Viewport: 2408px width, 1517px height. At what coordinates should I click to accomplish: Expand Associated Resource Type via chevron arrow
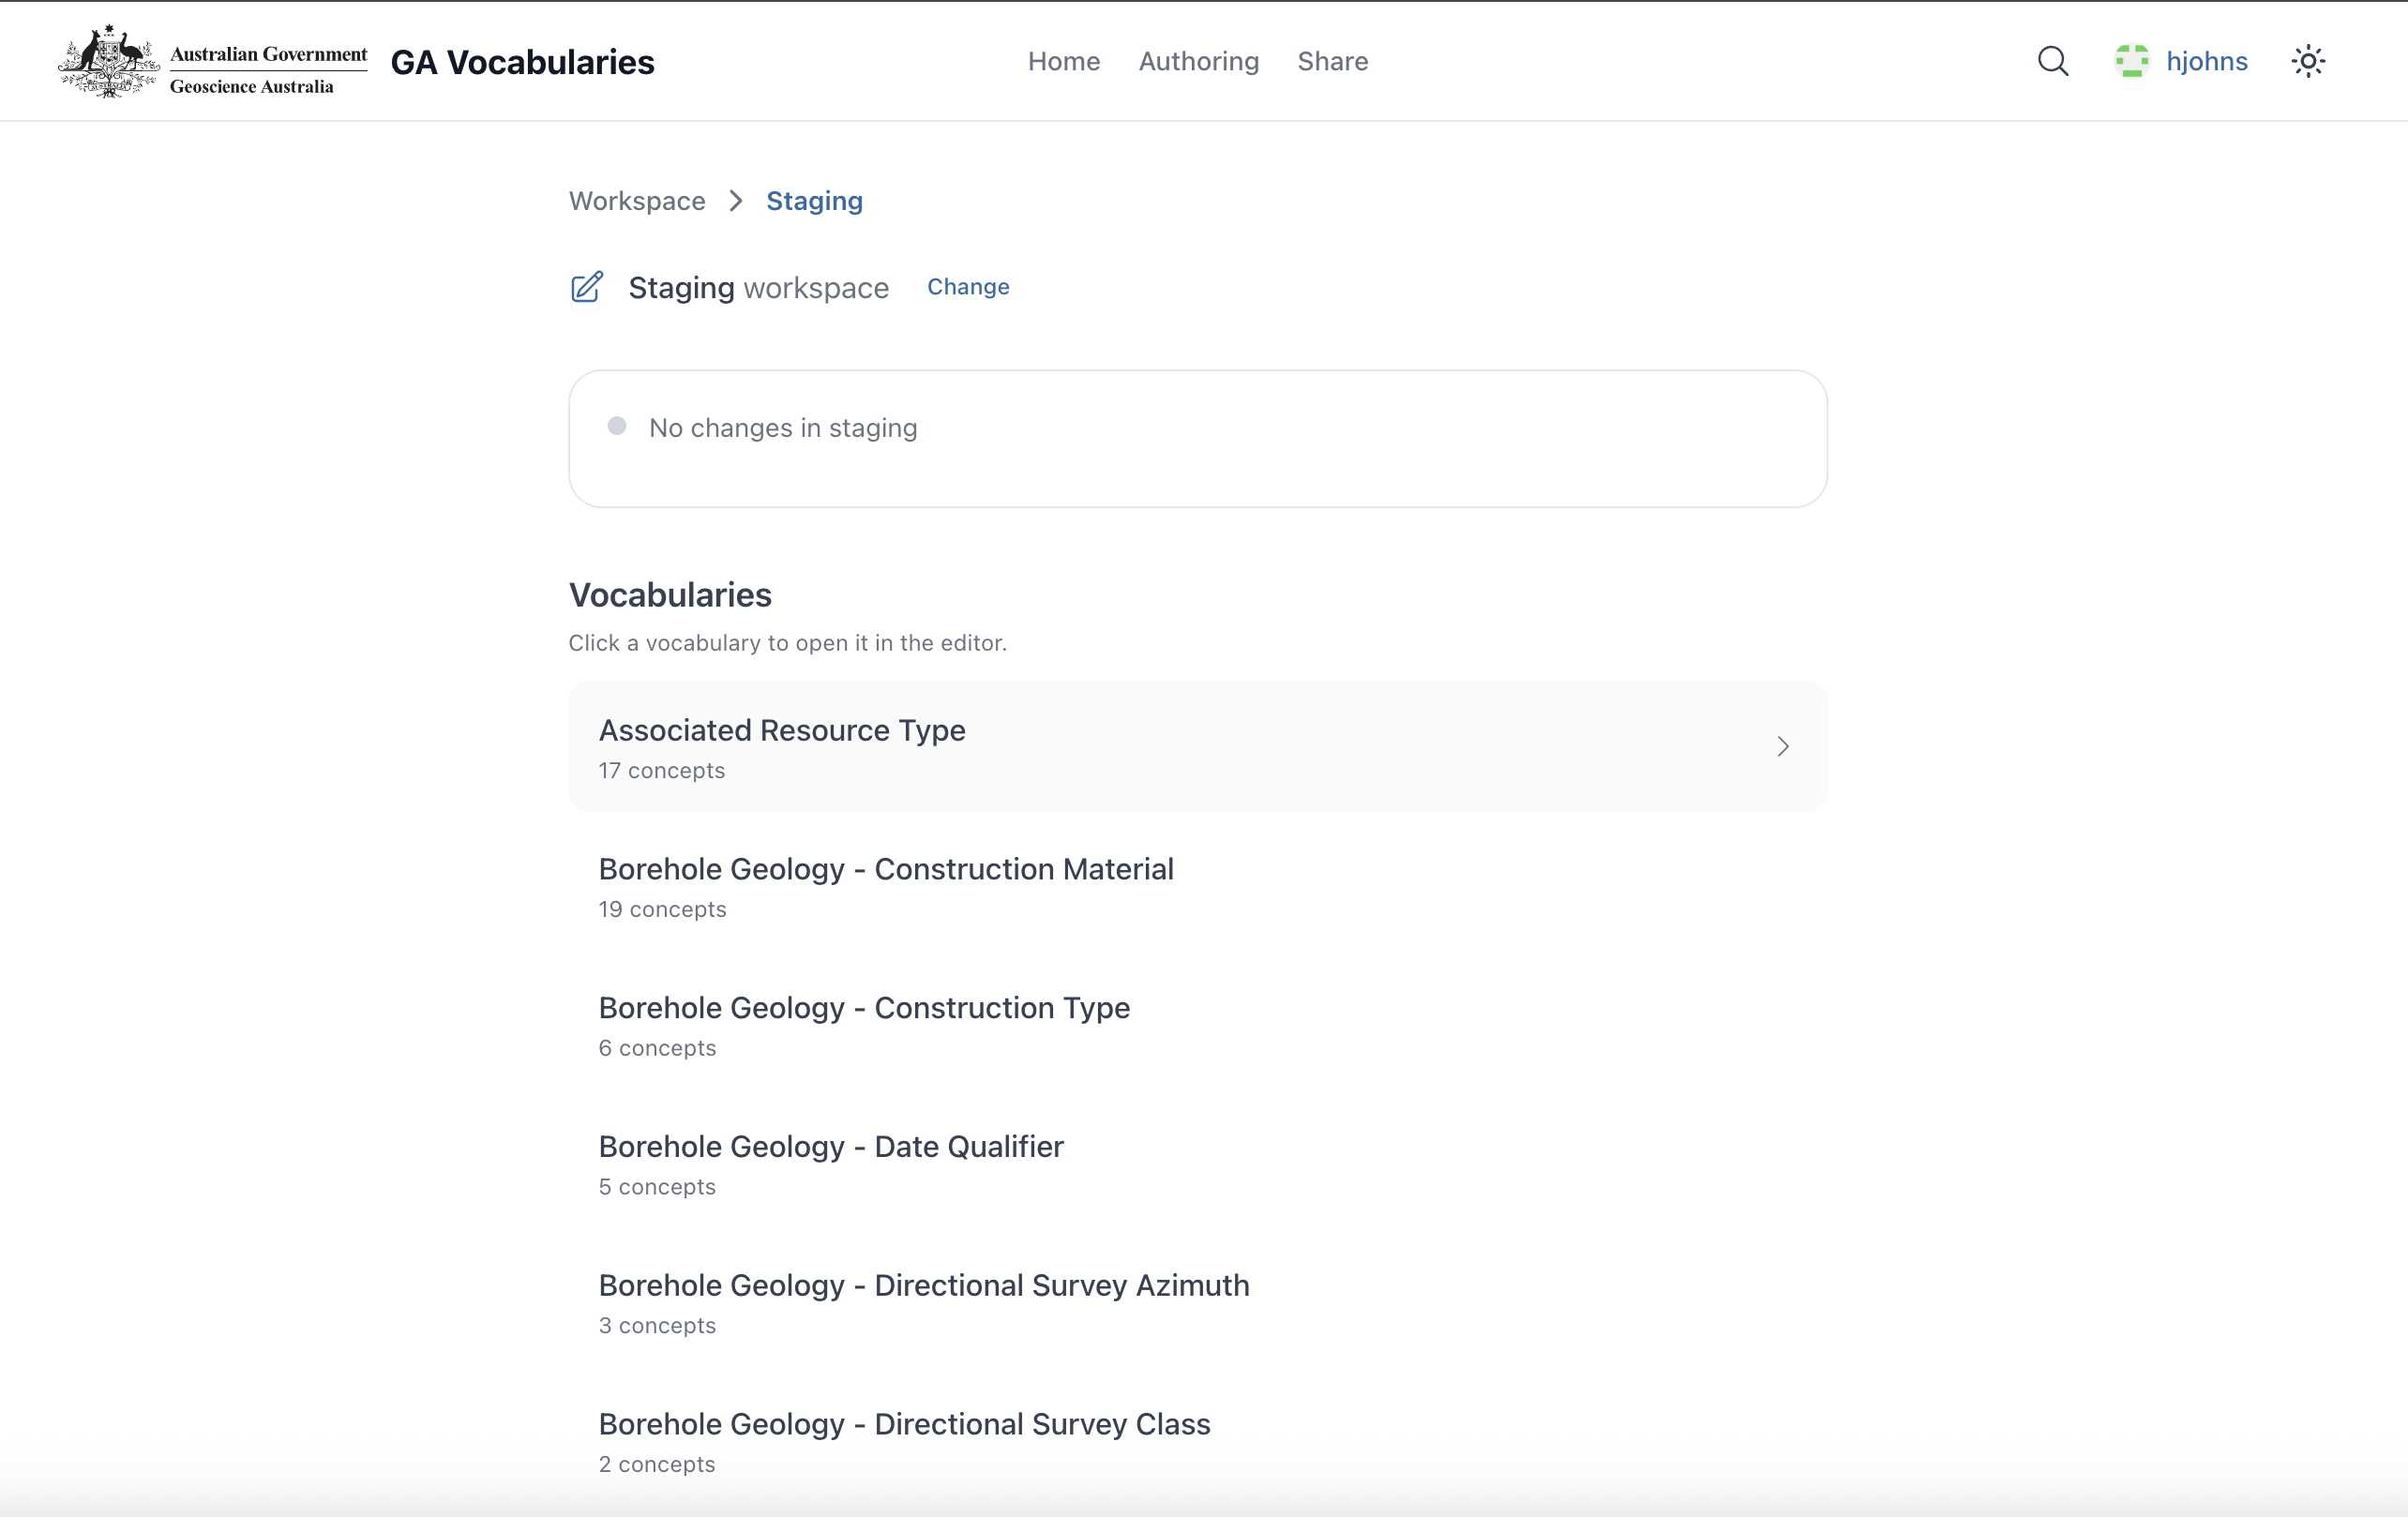(1782, 746)
